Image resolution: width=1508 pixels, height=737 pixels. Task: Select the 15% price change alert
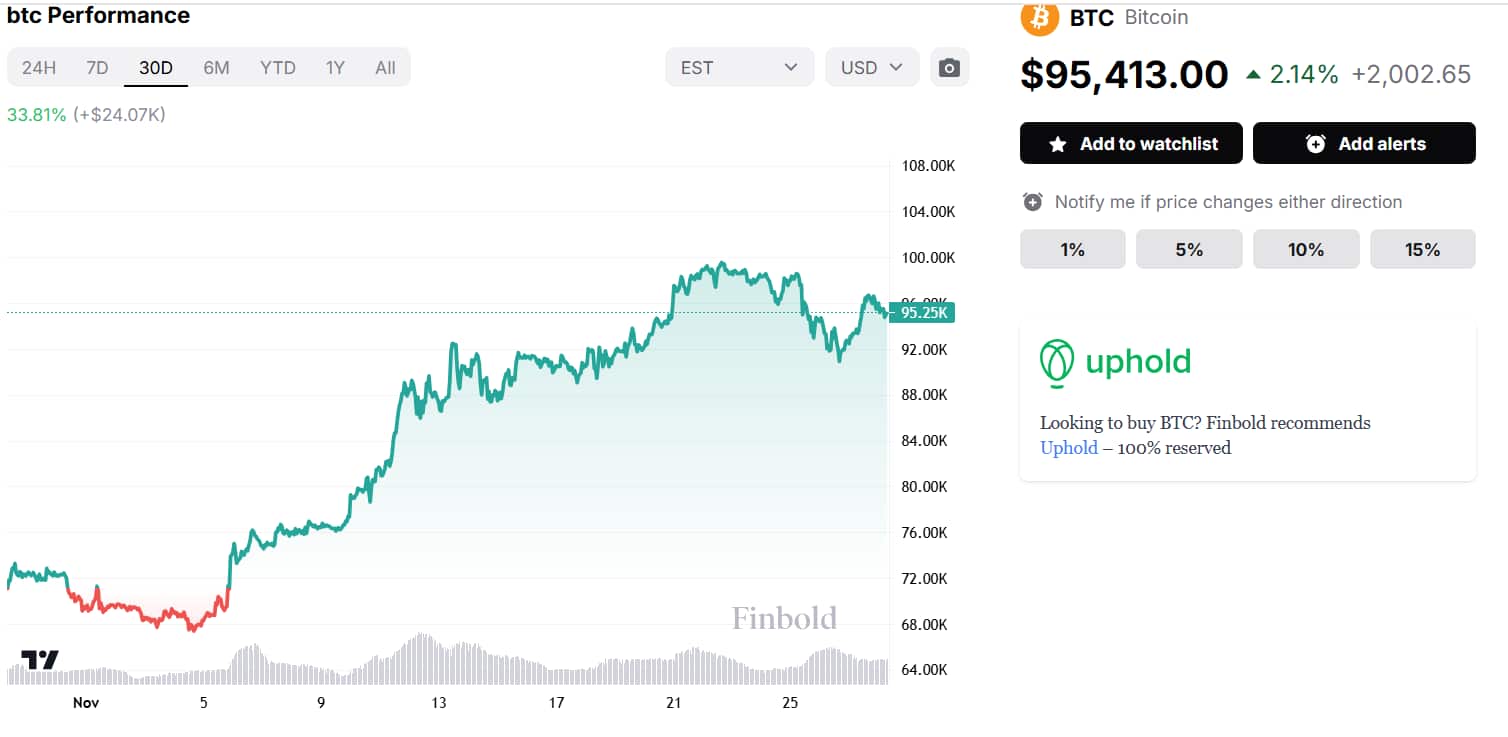pos(1422,249)
